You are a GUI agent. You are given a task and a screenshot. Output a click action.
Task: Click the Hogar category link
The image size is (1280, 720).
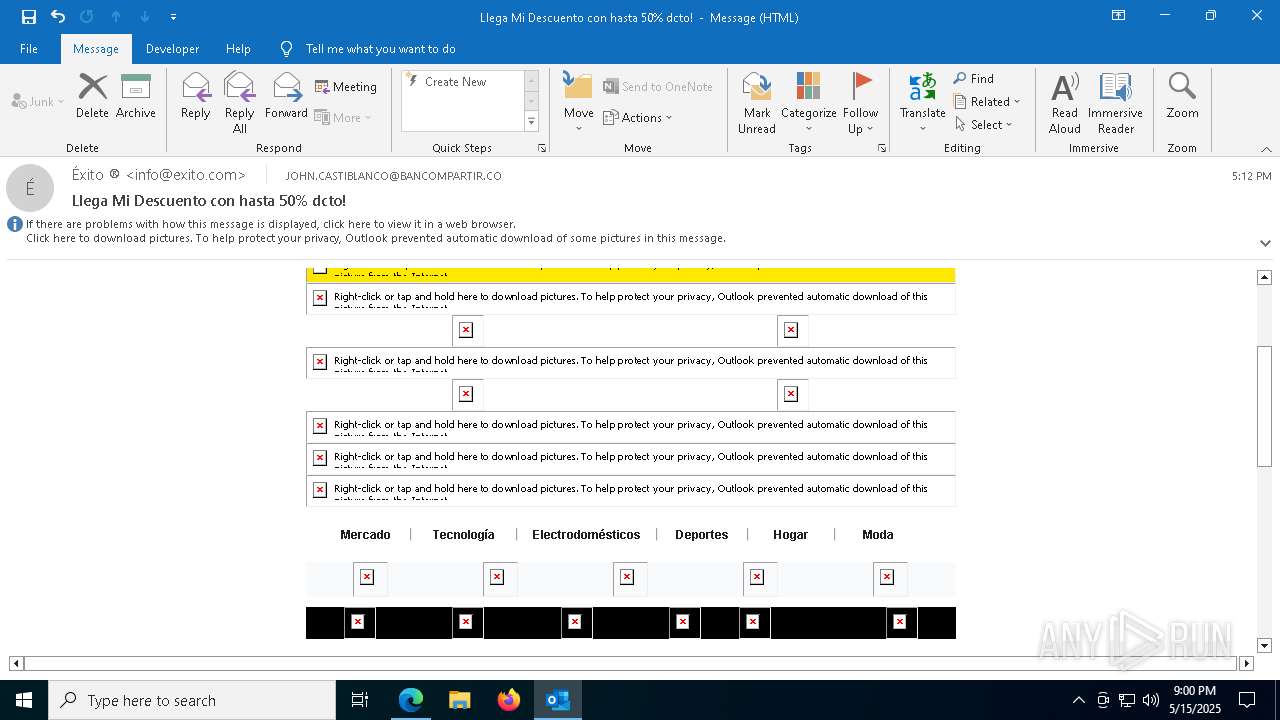pos(790,535)
